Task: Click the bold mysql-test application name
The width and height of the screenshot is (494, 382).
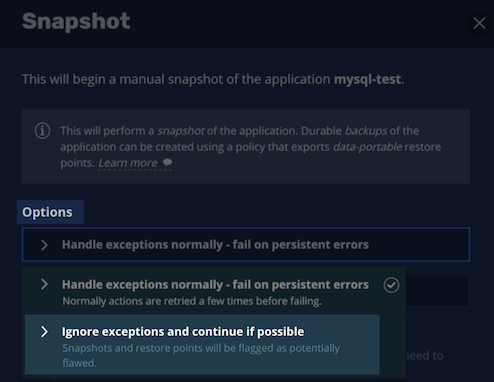Action: coord(367,79)
